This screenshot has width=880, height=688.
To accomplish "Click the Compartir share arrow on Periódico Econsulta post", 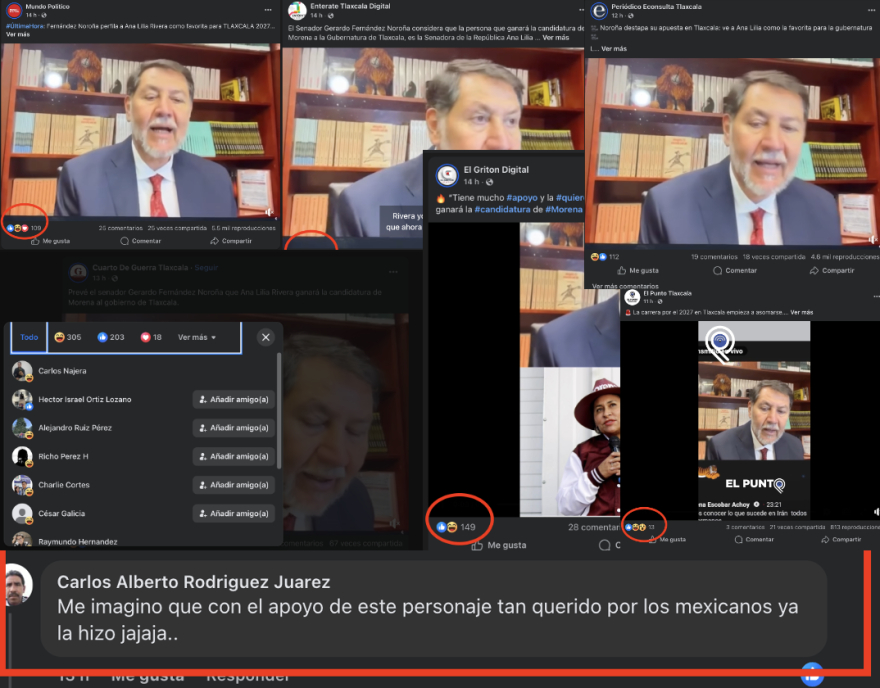I will pos(816,271).
